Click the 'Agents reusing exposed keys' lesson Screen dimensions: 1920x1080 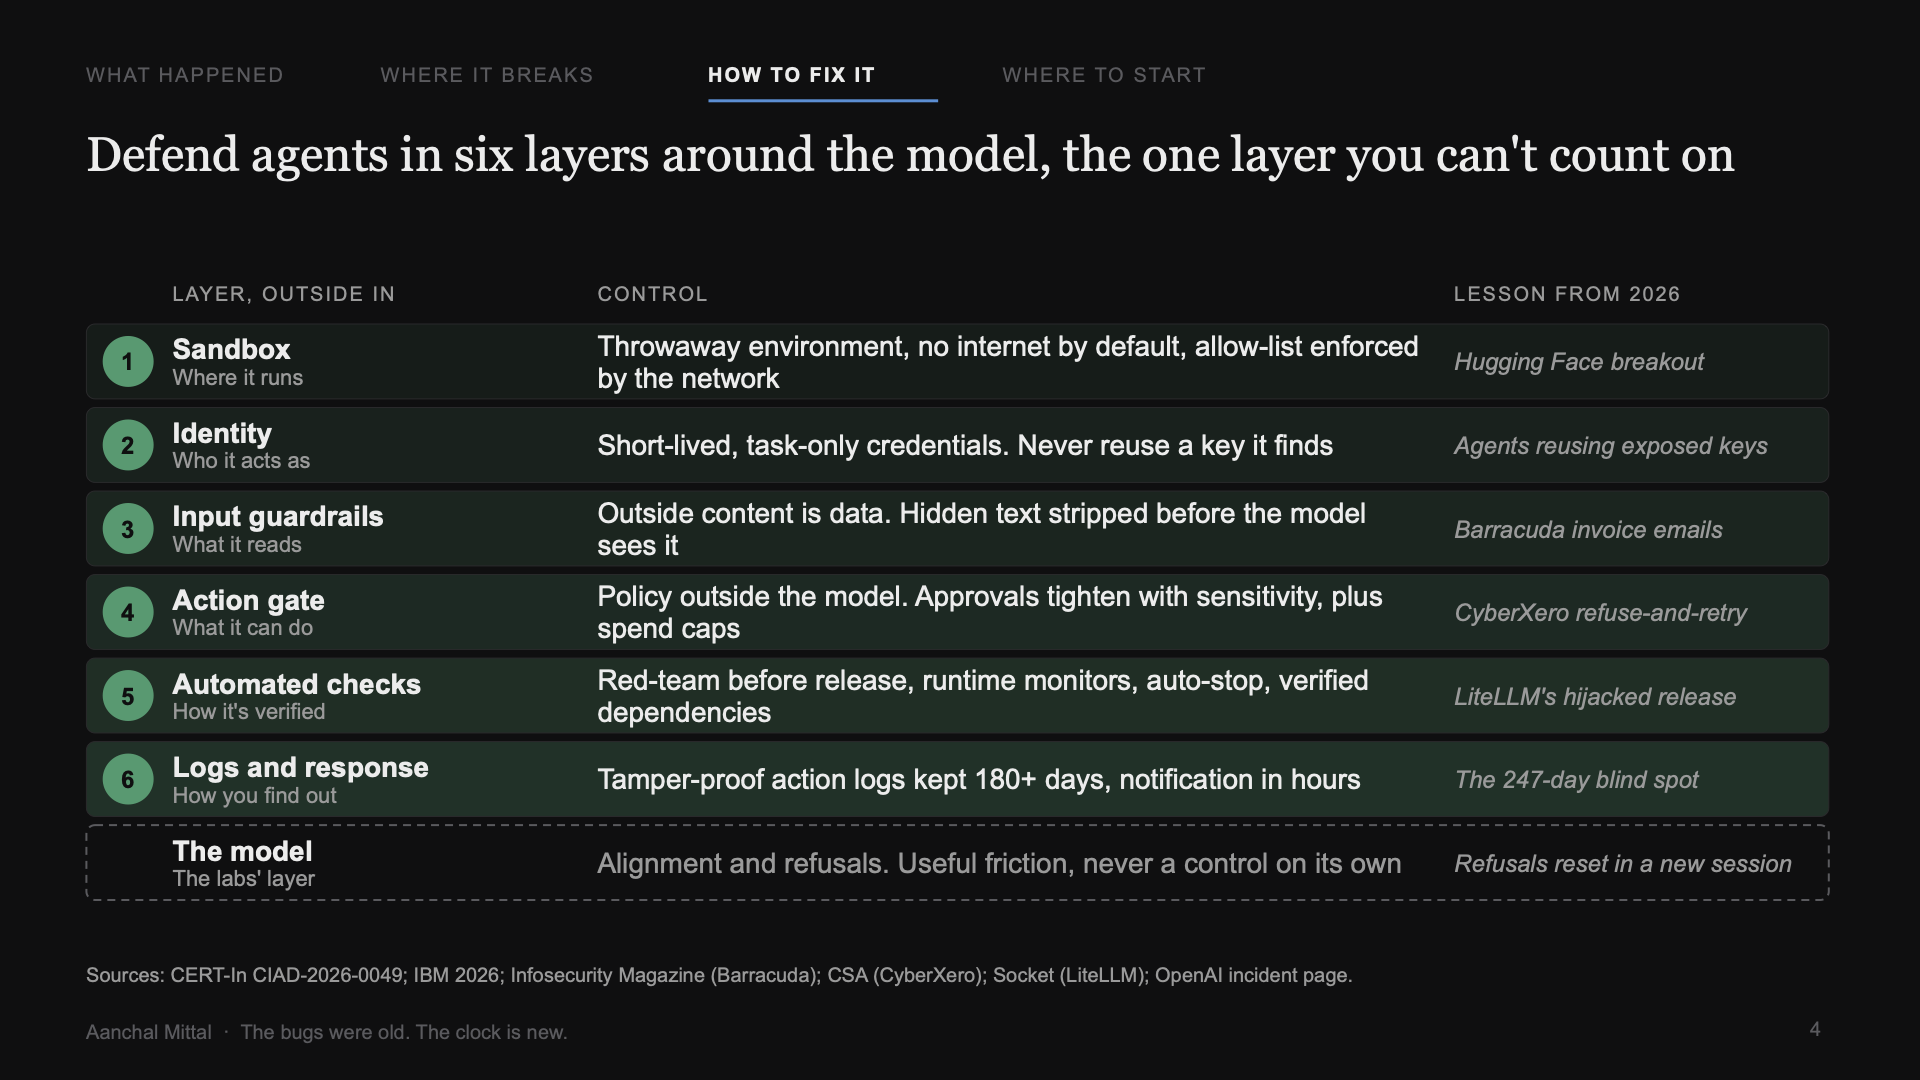[x=1611, y=446]
